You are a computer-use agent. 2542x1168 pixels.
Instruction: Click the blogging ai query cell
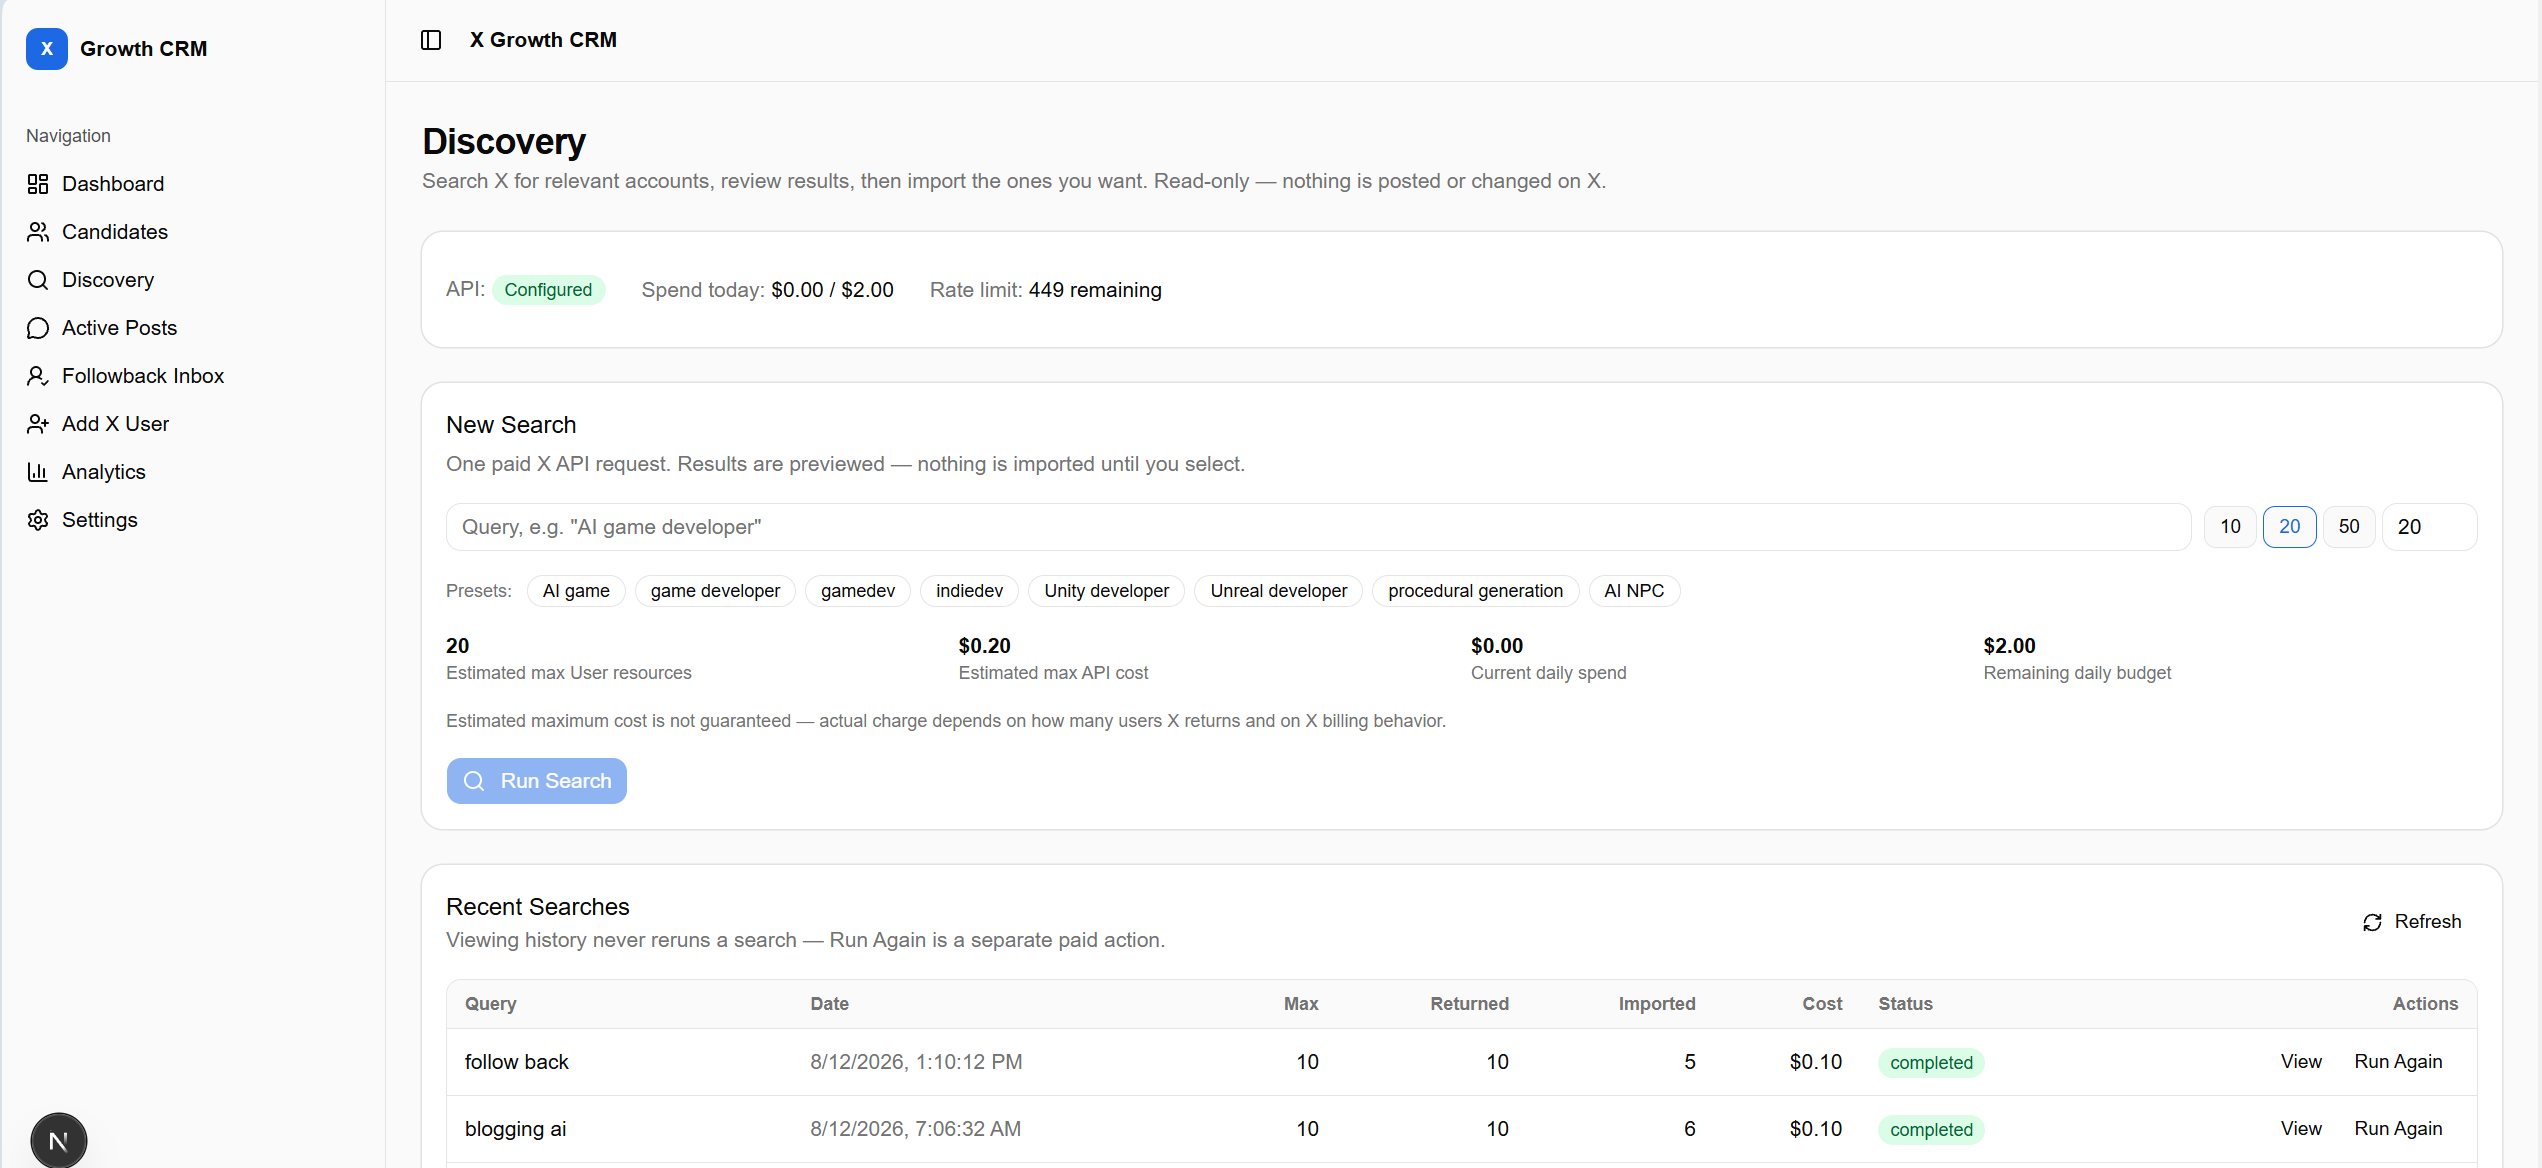click(515, 1129)
